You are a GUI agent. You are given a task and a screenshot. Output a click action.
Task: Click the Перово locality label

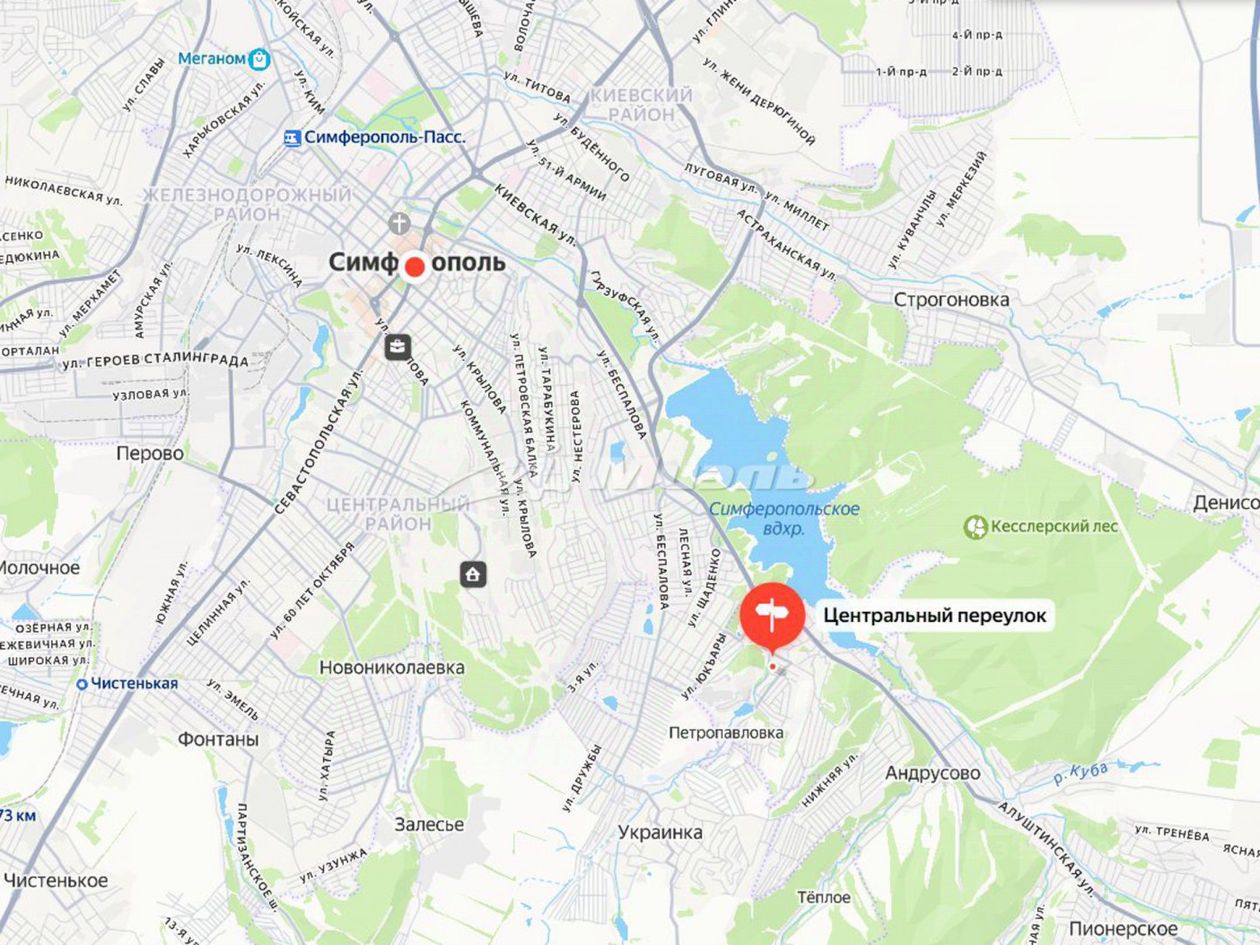click(x=150, y=454)
